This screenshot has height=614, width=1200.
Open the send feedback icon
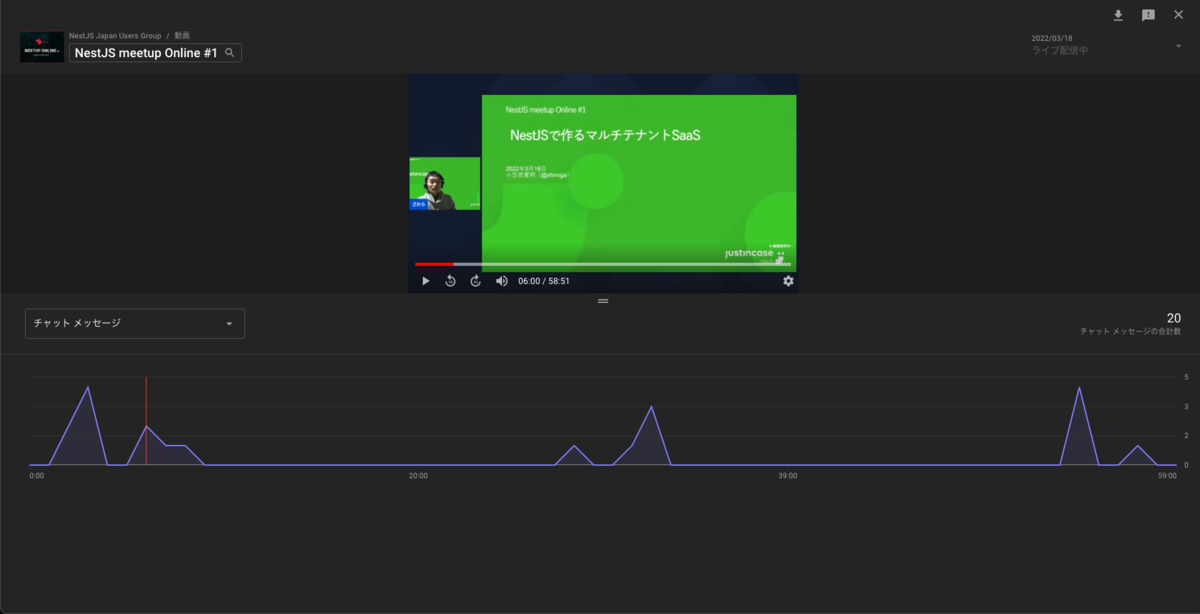(x=1148, y=15)
